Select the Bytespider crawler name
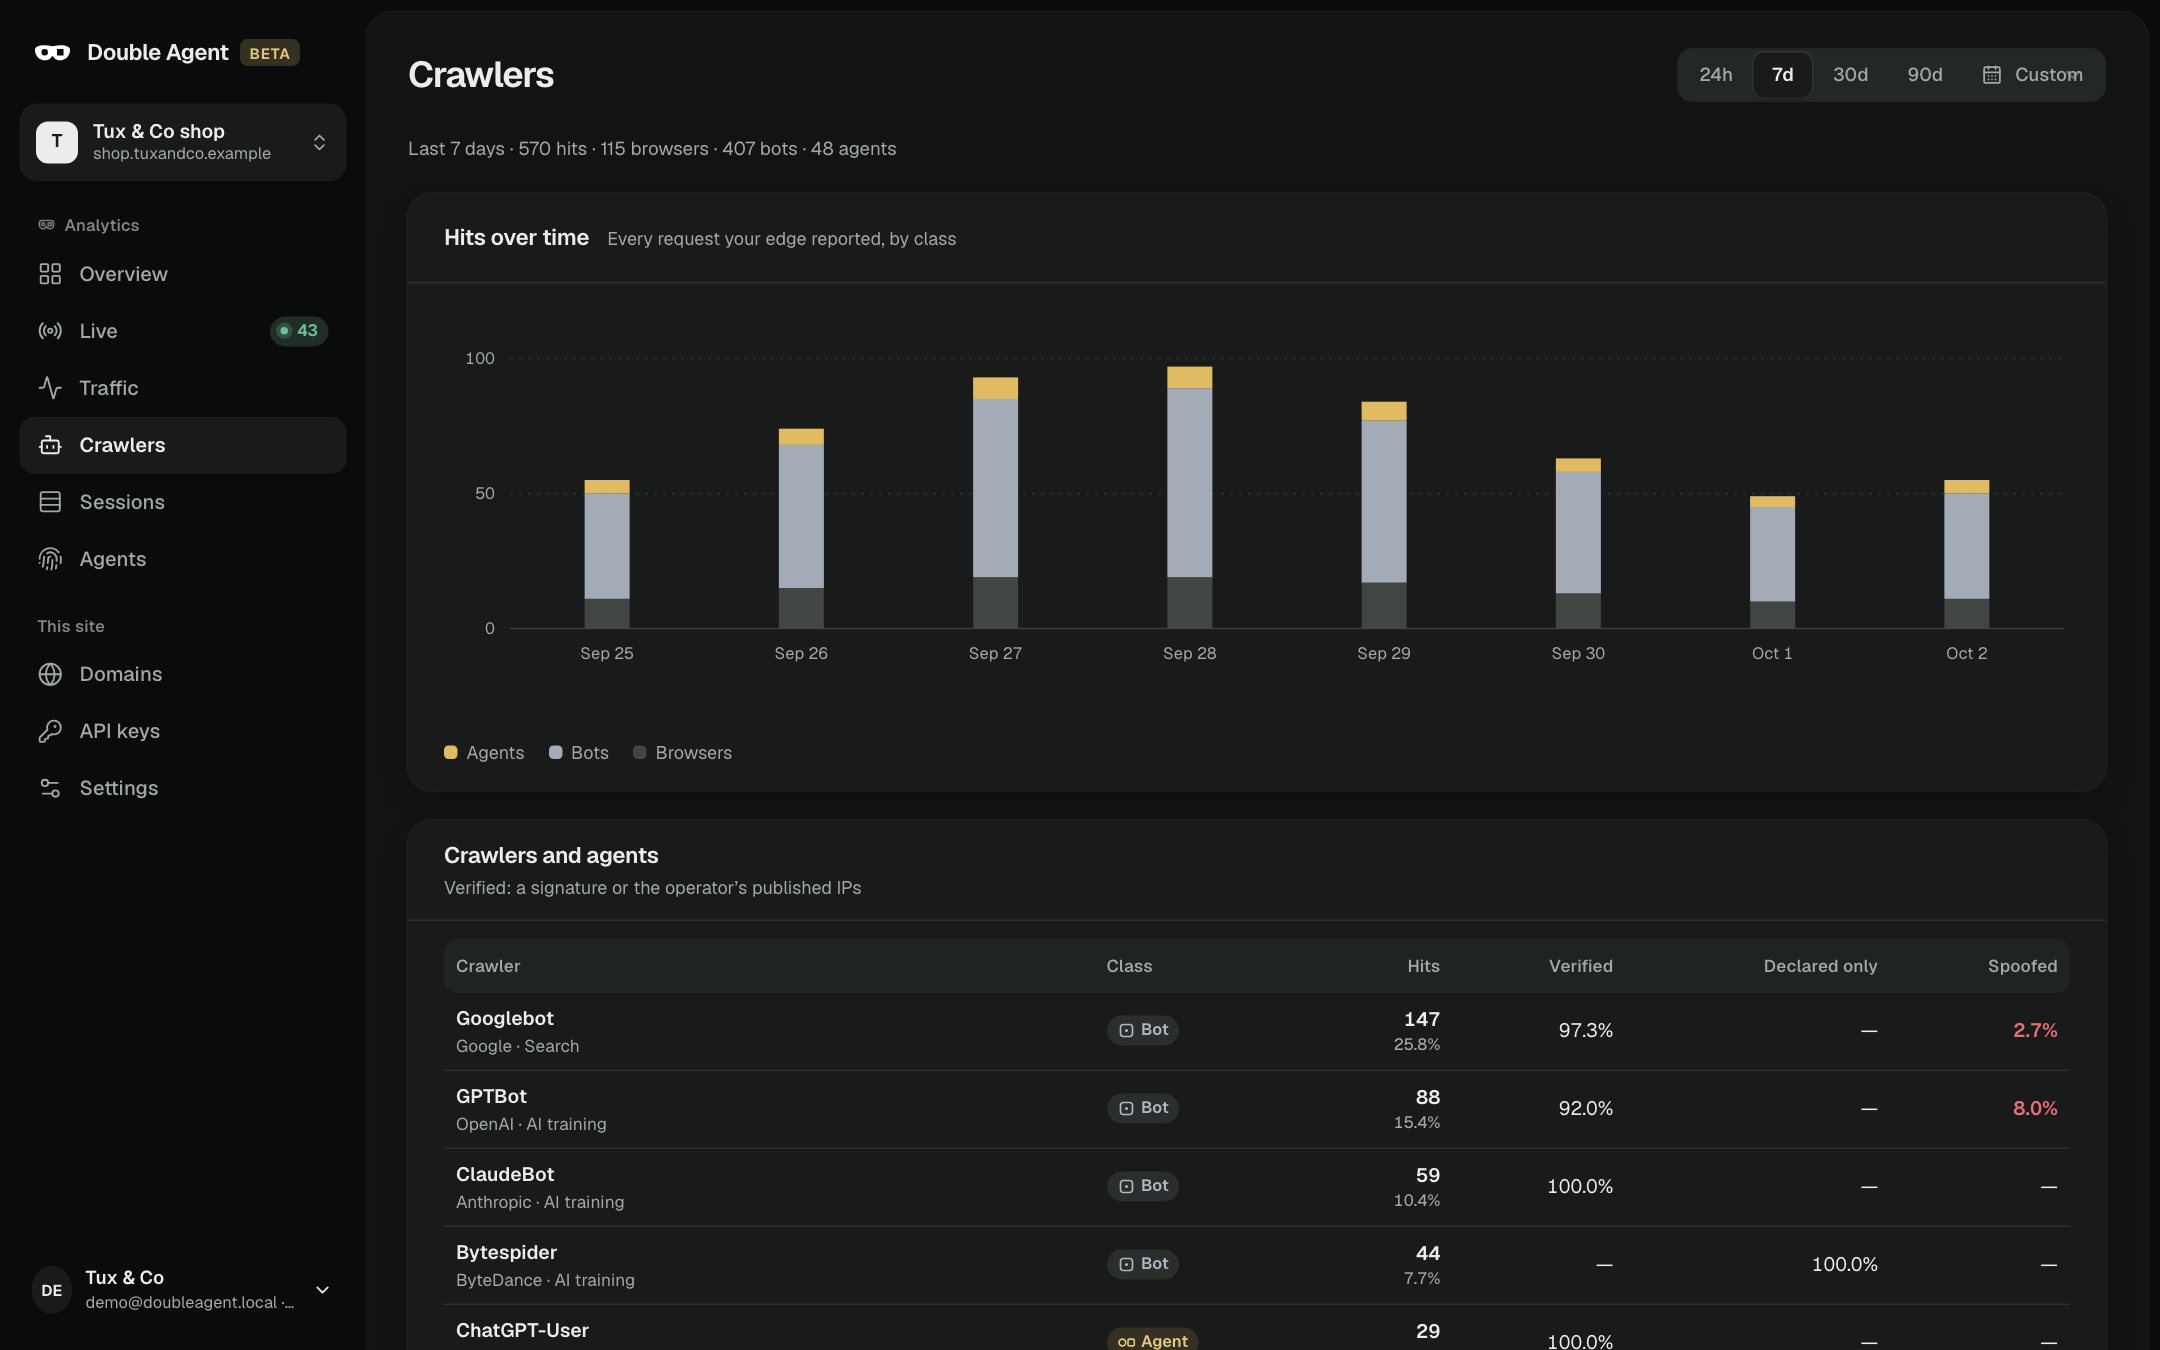2160x1350 pixels. [x=506, y=1253]
